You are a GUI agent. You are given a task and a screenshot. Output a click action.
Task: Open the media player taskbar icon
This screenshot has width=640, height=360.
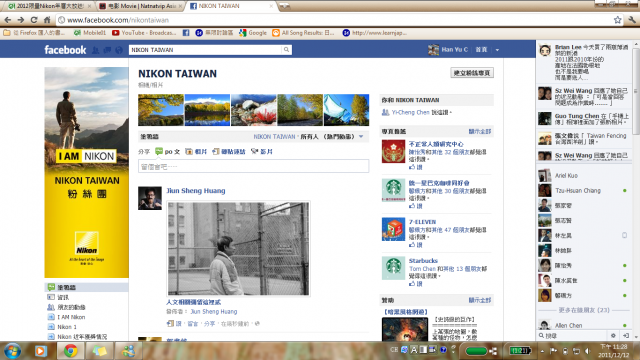click(x=40, y=351)
